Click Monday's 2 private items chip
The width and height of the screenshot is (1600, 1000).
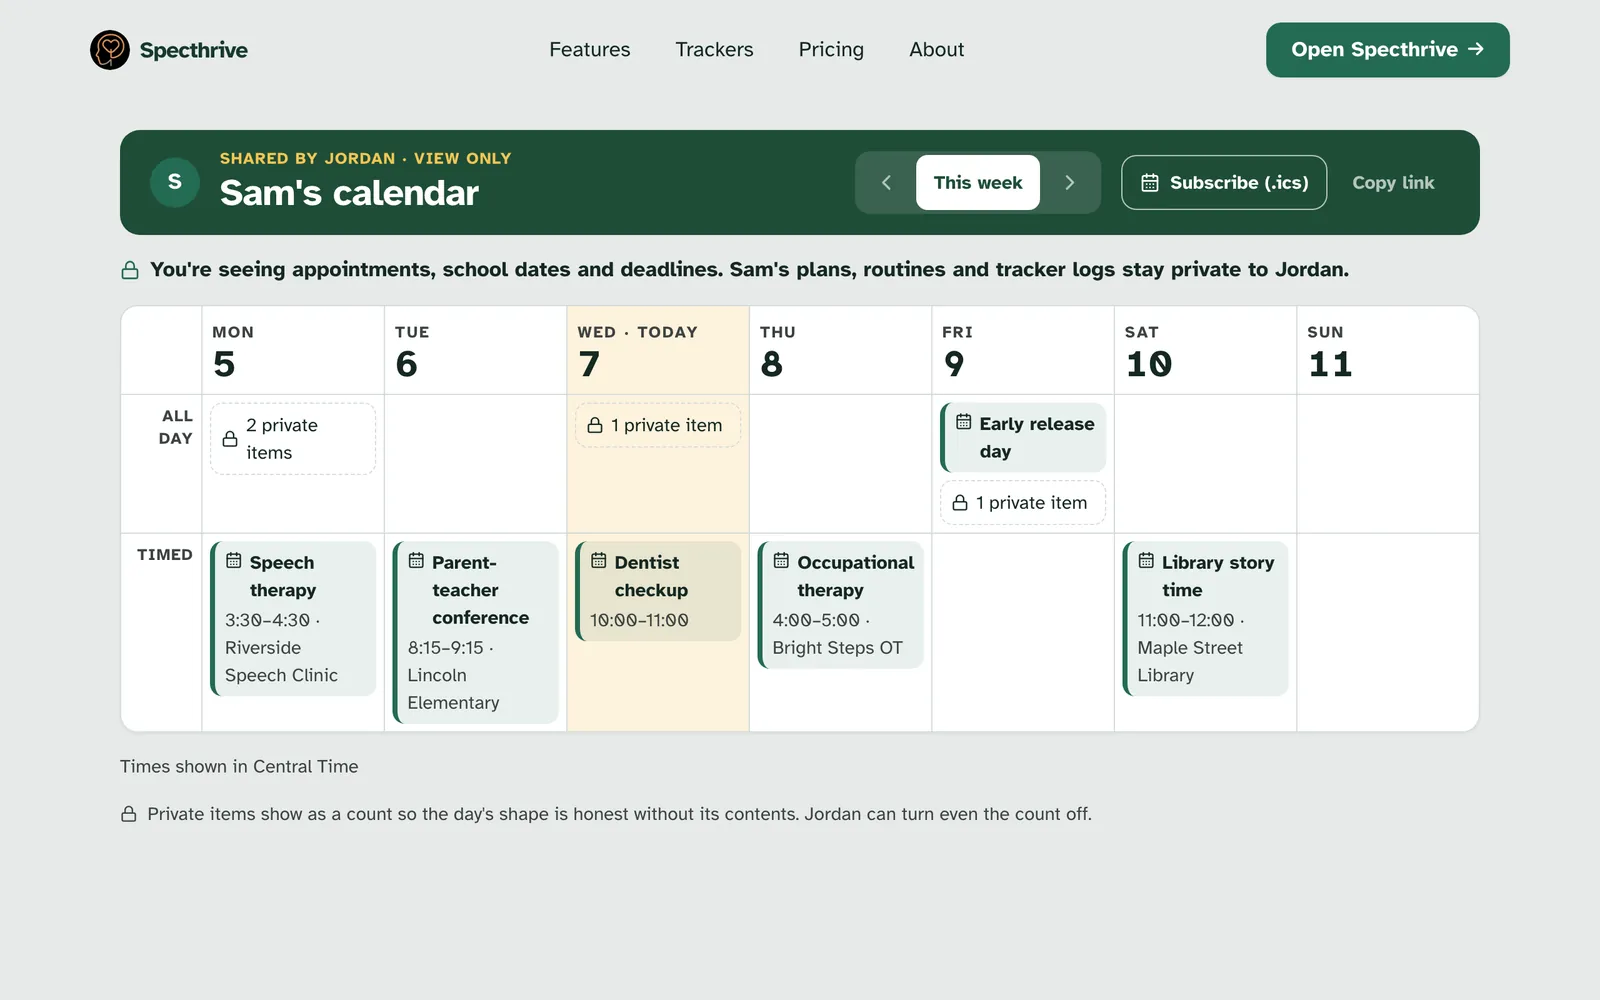point(293,439)
